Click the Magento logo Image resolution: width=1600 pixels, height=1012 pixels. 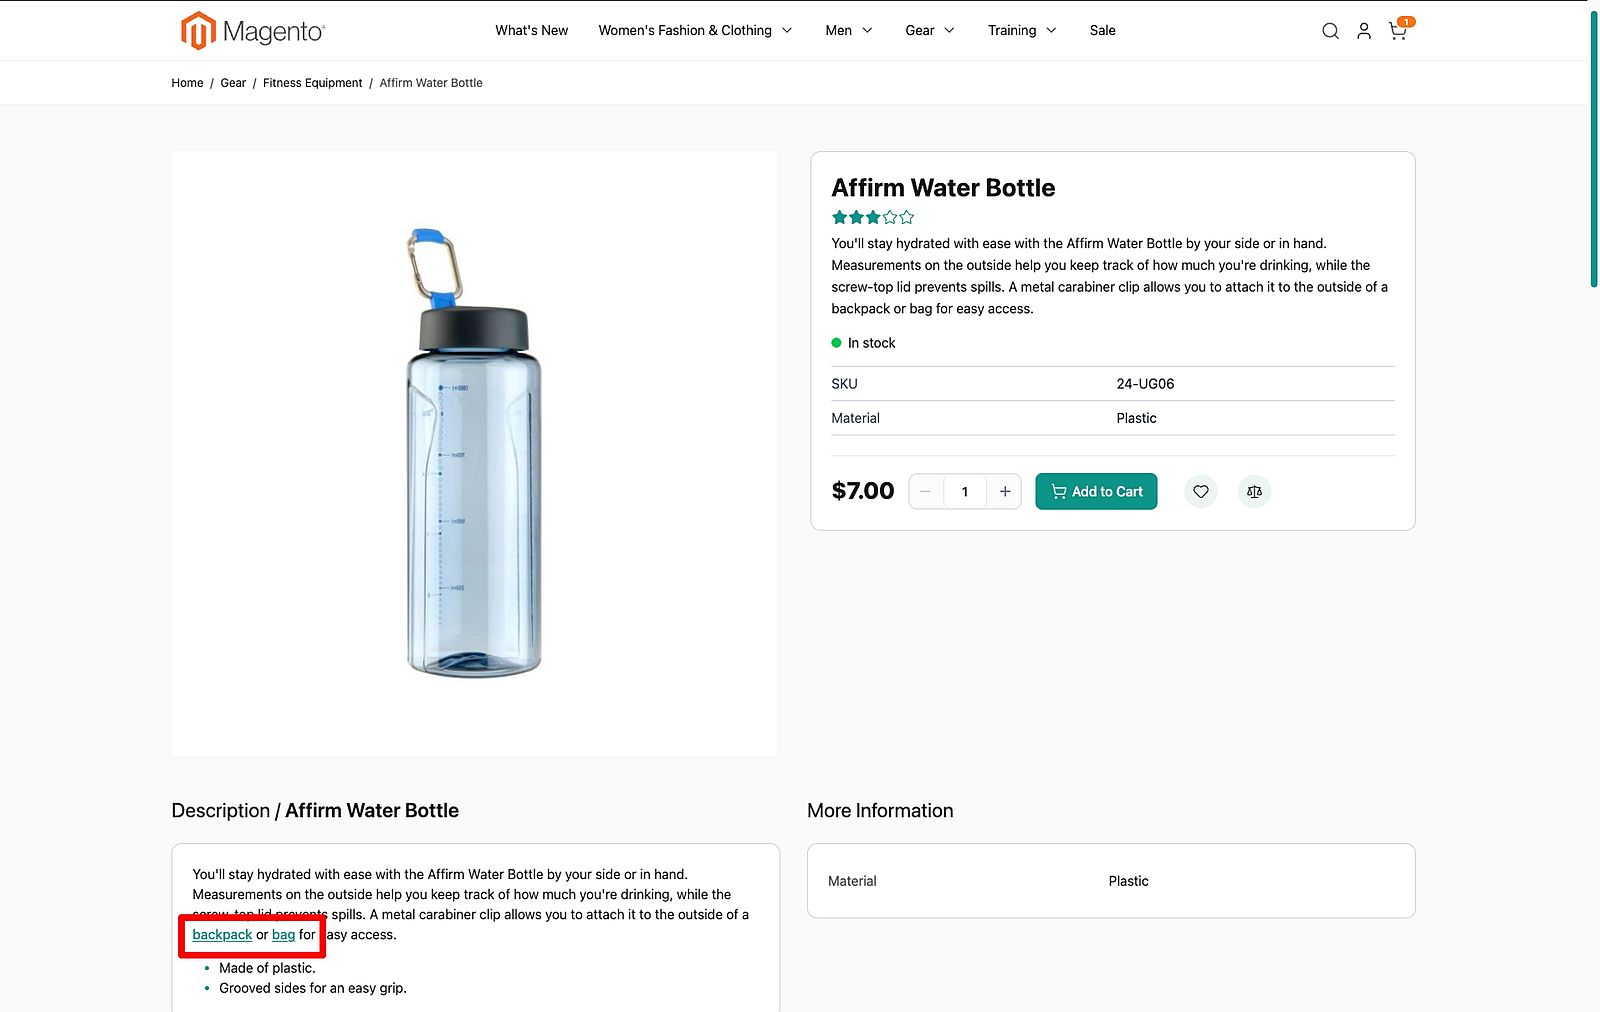tap(251, 30)
